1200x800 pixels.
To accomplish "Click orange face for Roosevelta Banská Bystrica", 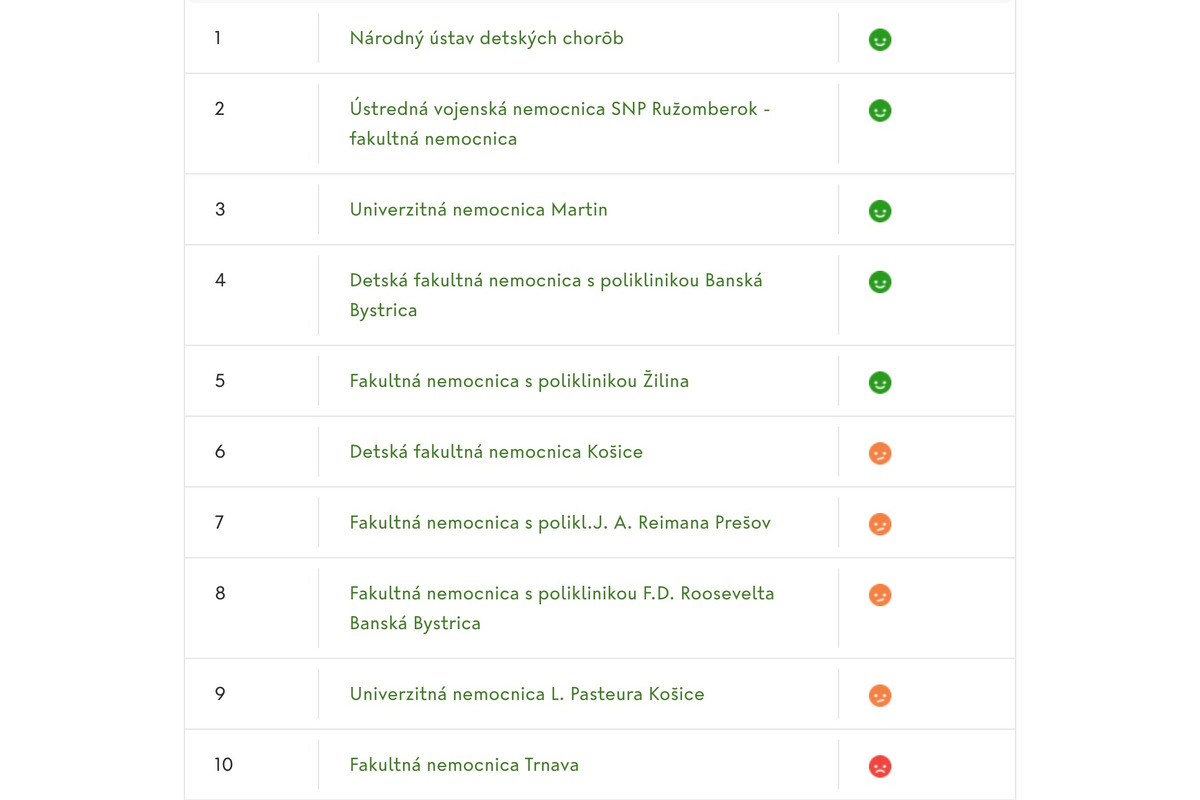I will (880, 595).
